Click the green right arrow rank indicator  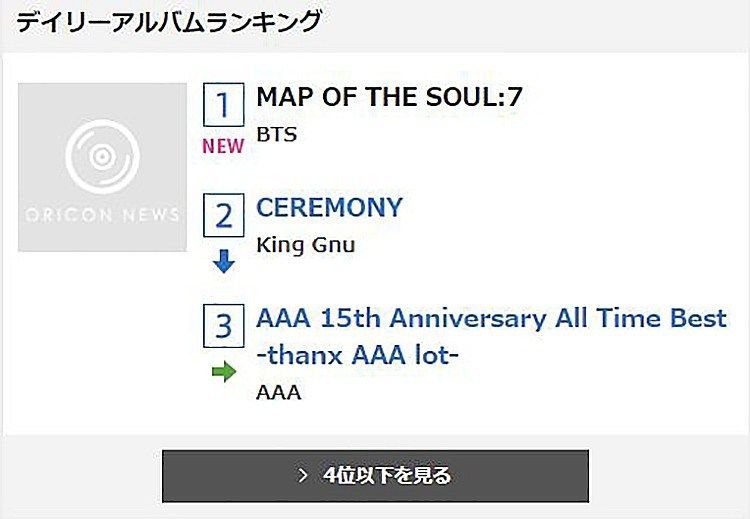[224, 371]
